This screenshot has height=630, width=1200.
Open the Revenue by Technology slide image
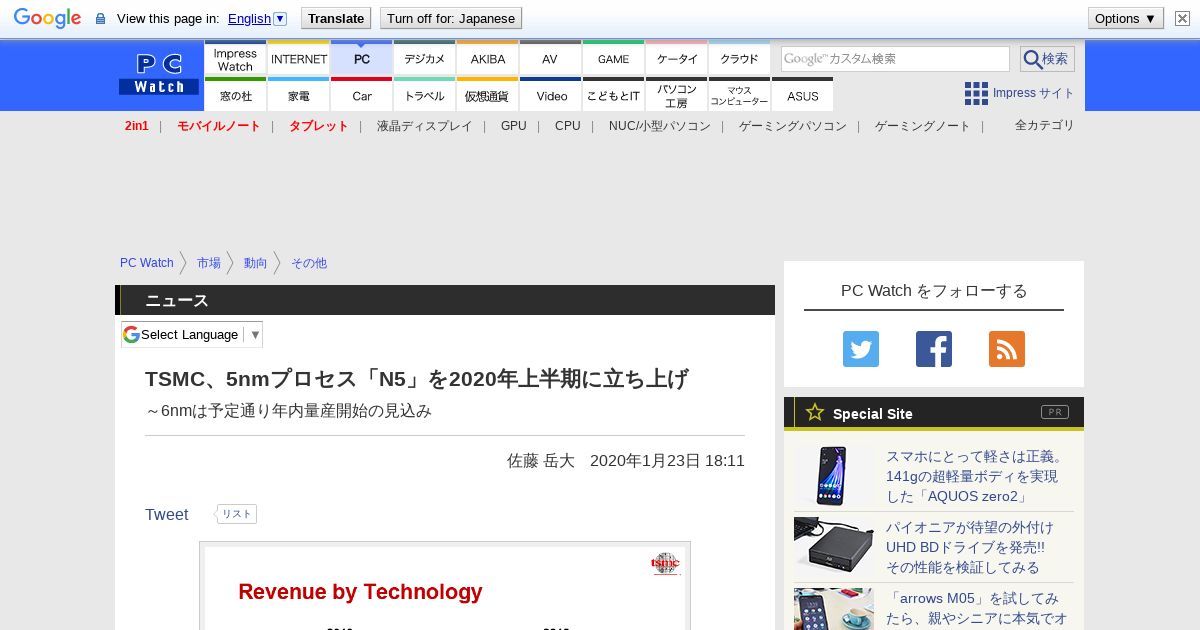tap(445, 586)
